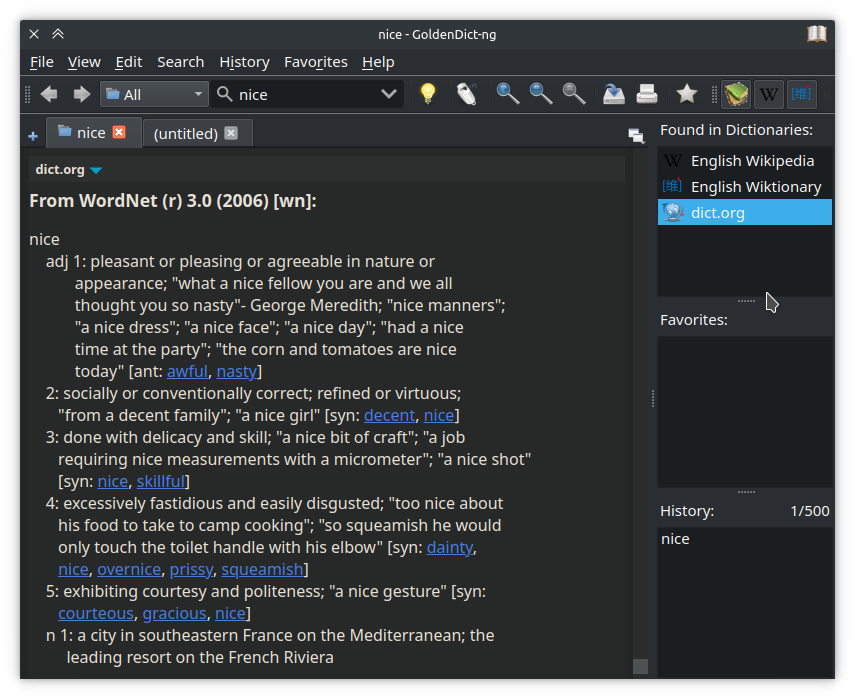Viewport: 855px width, 699px height.
Task: Toggle the Wikipedia dictionary button in toolbar
Action: (x=768, y=94)
